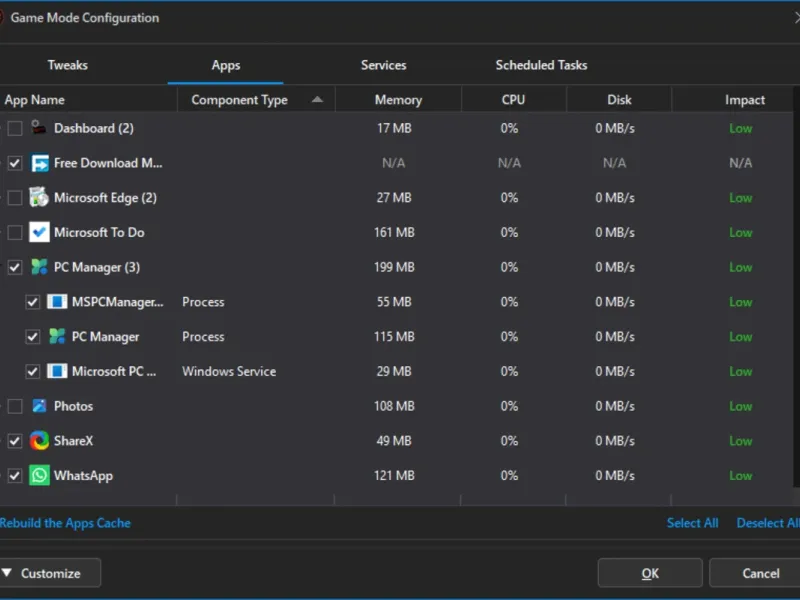Click the Photos app icon

pyautogui.click(x=39, y=406)
